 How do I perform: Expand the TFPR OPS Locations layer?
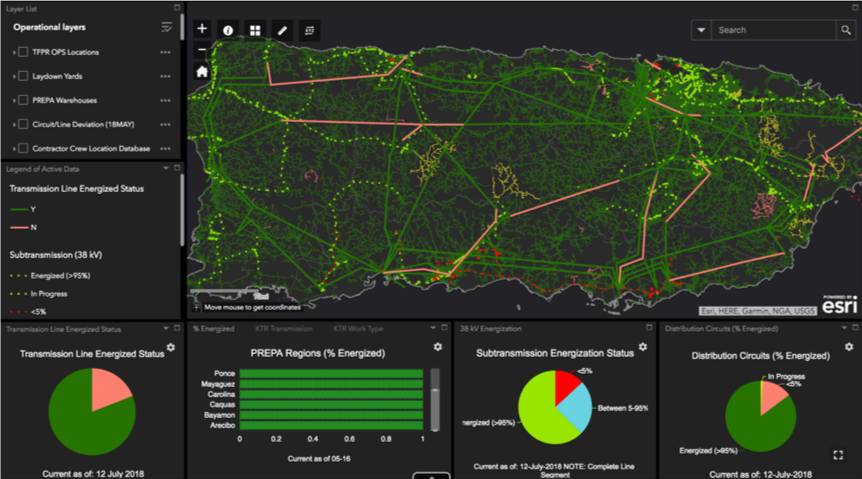(x=14, y=52)
